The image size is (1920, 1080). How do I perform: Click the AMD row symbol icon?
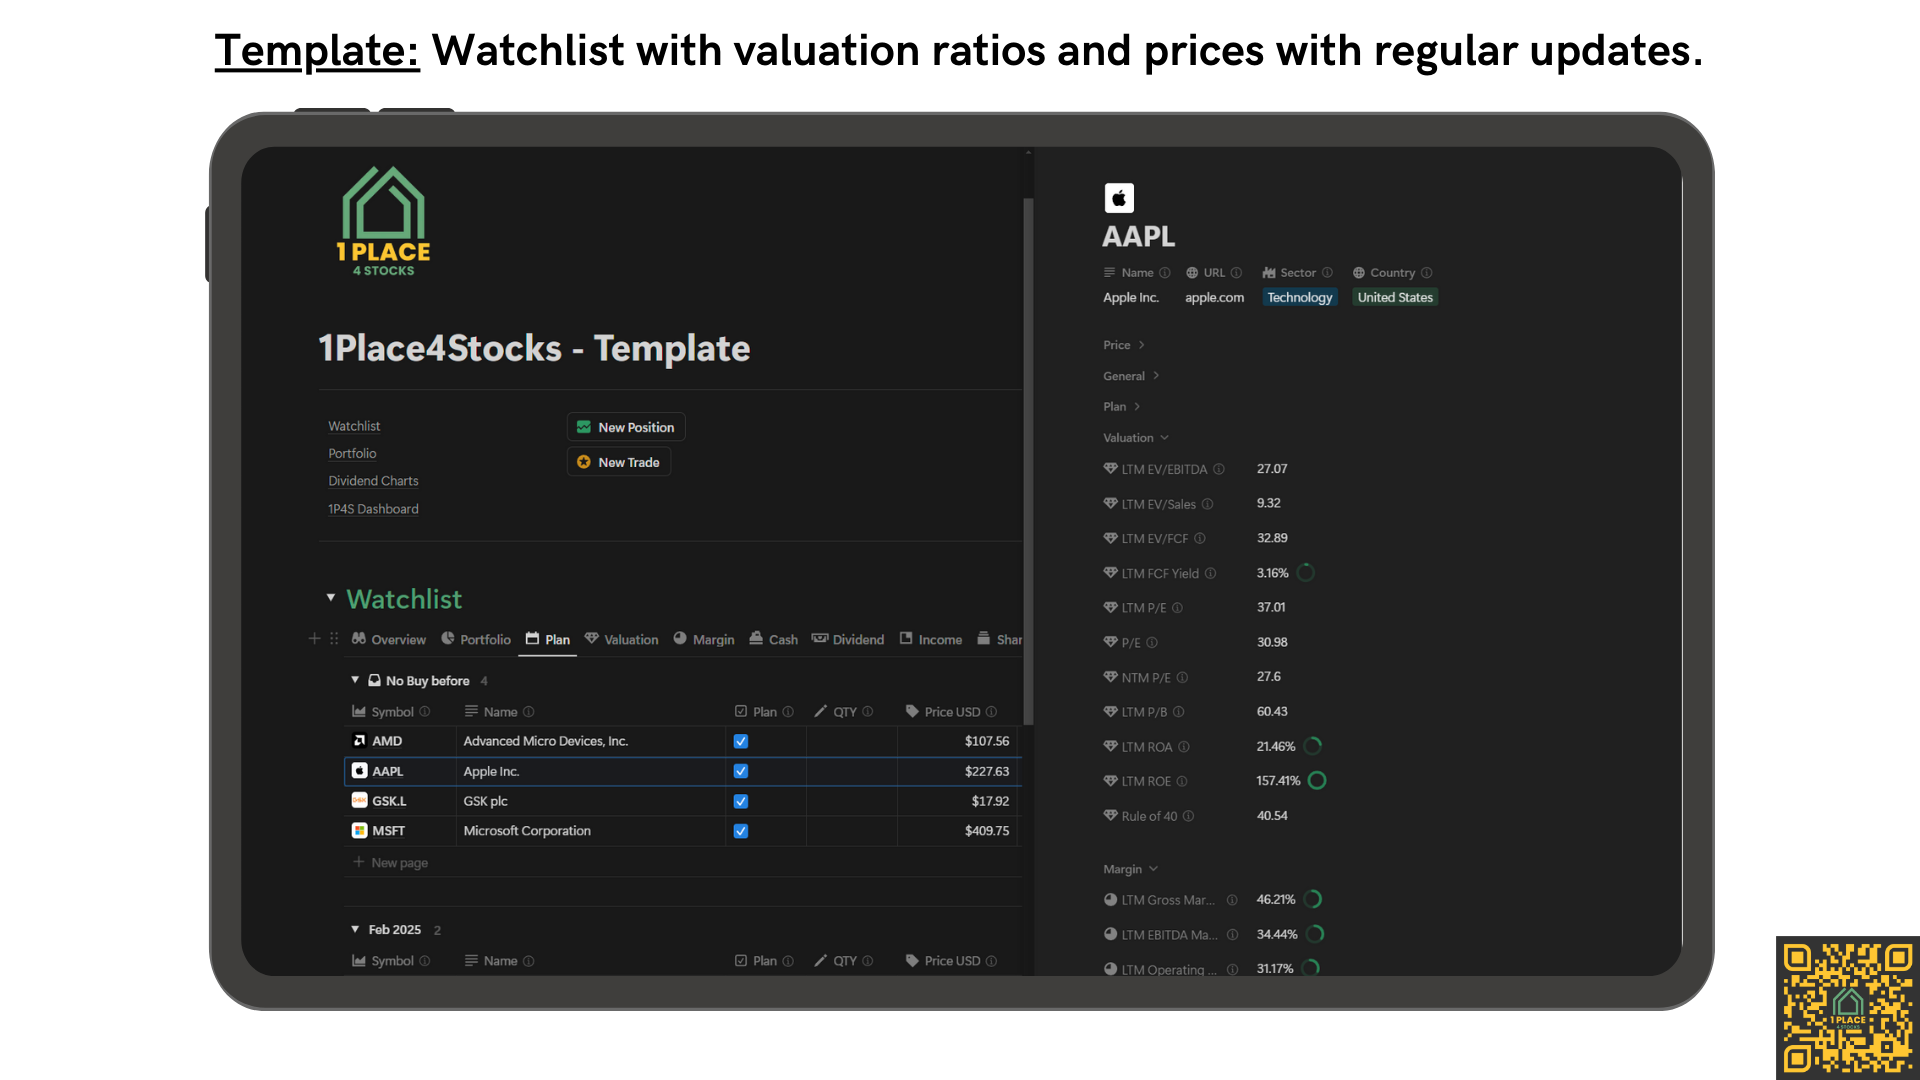coord(360,741)
